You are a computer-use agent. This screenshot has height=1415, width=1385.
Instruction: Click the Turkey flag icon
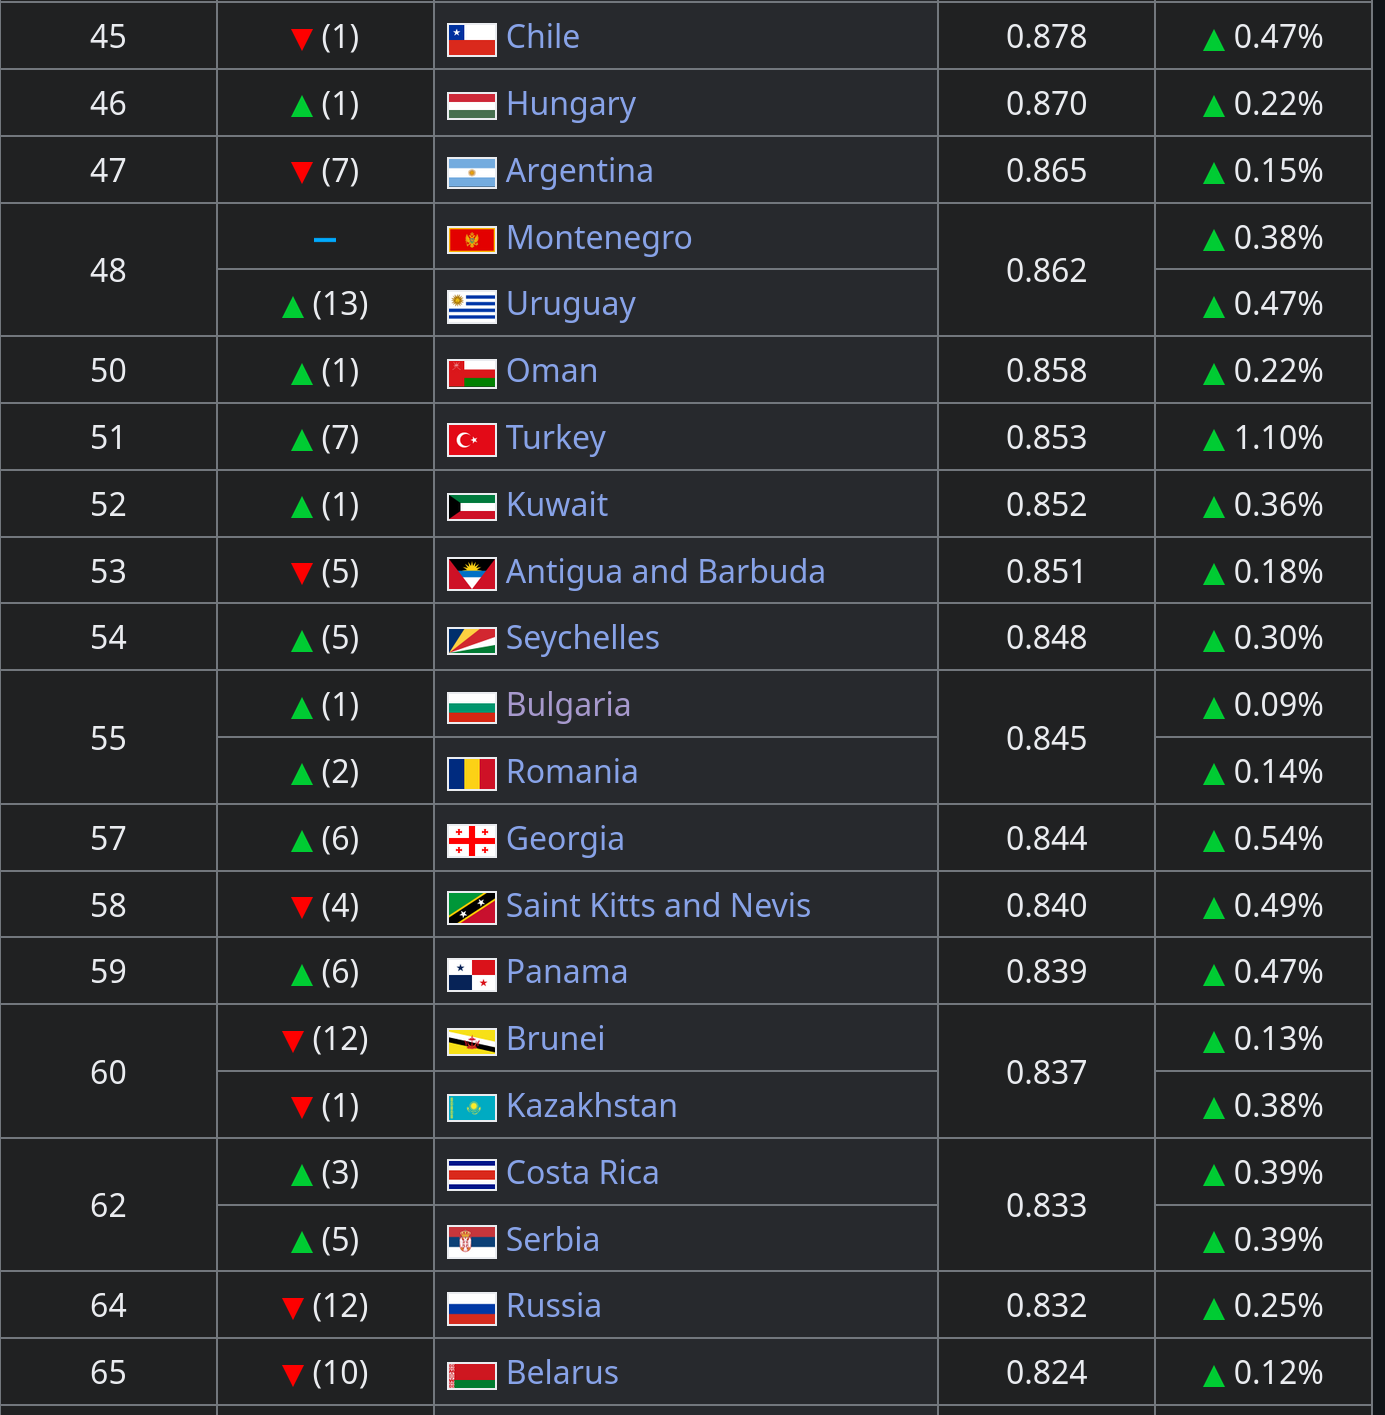point(471,440)
